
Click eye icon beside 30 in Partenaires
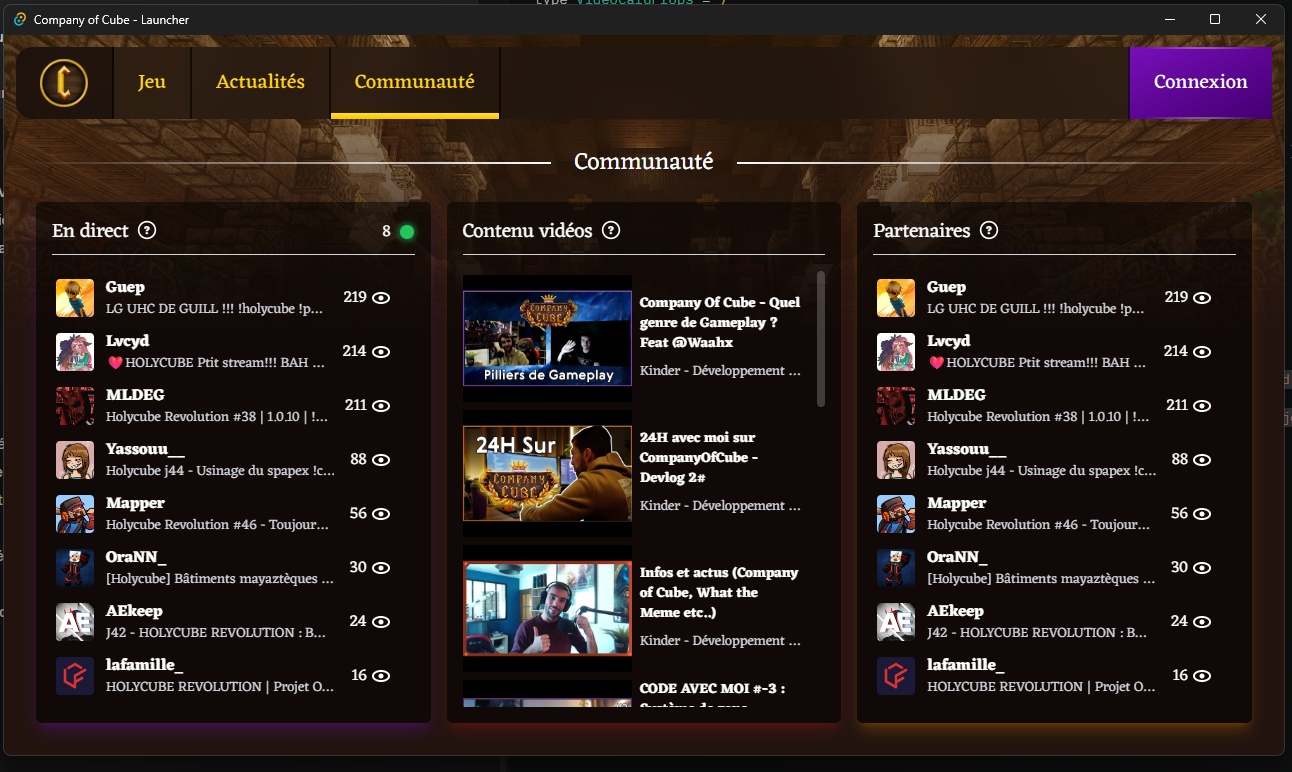pyautogui.click(x=1202, y=568)
